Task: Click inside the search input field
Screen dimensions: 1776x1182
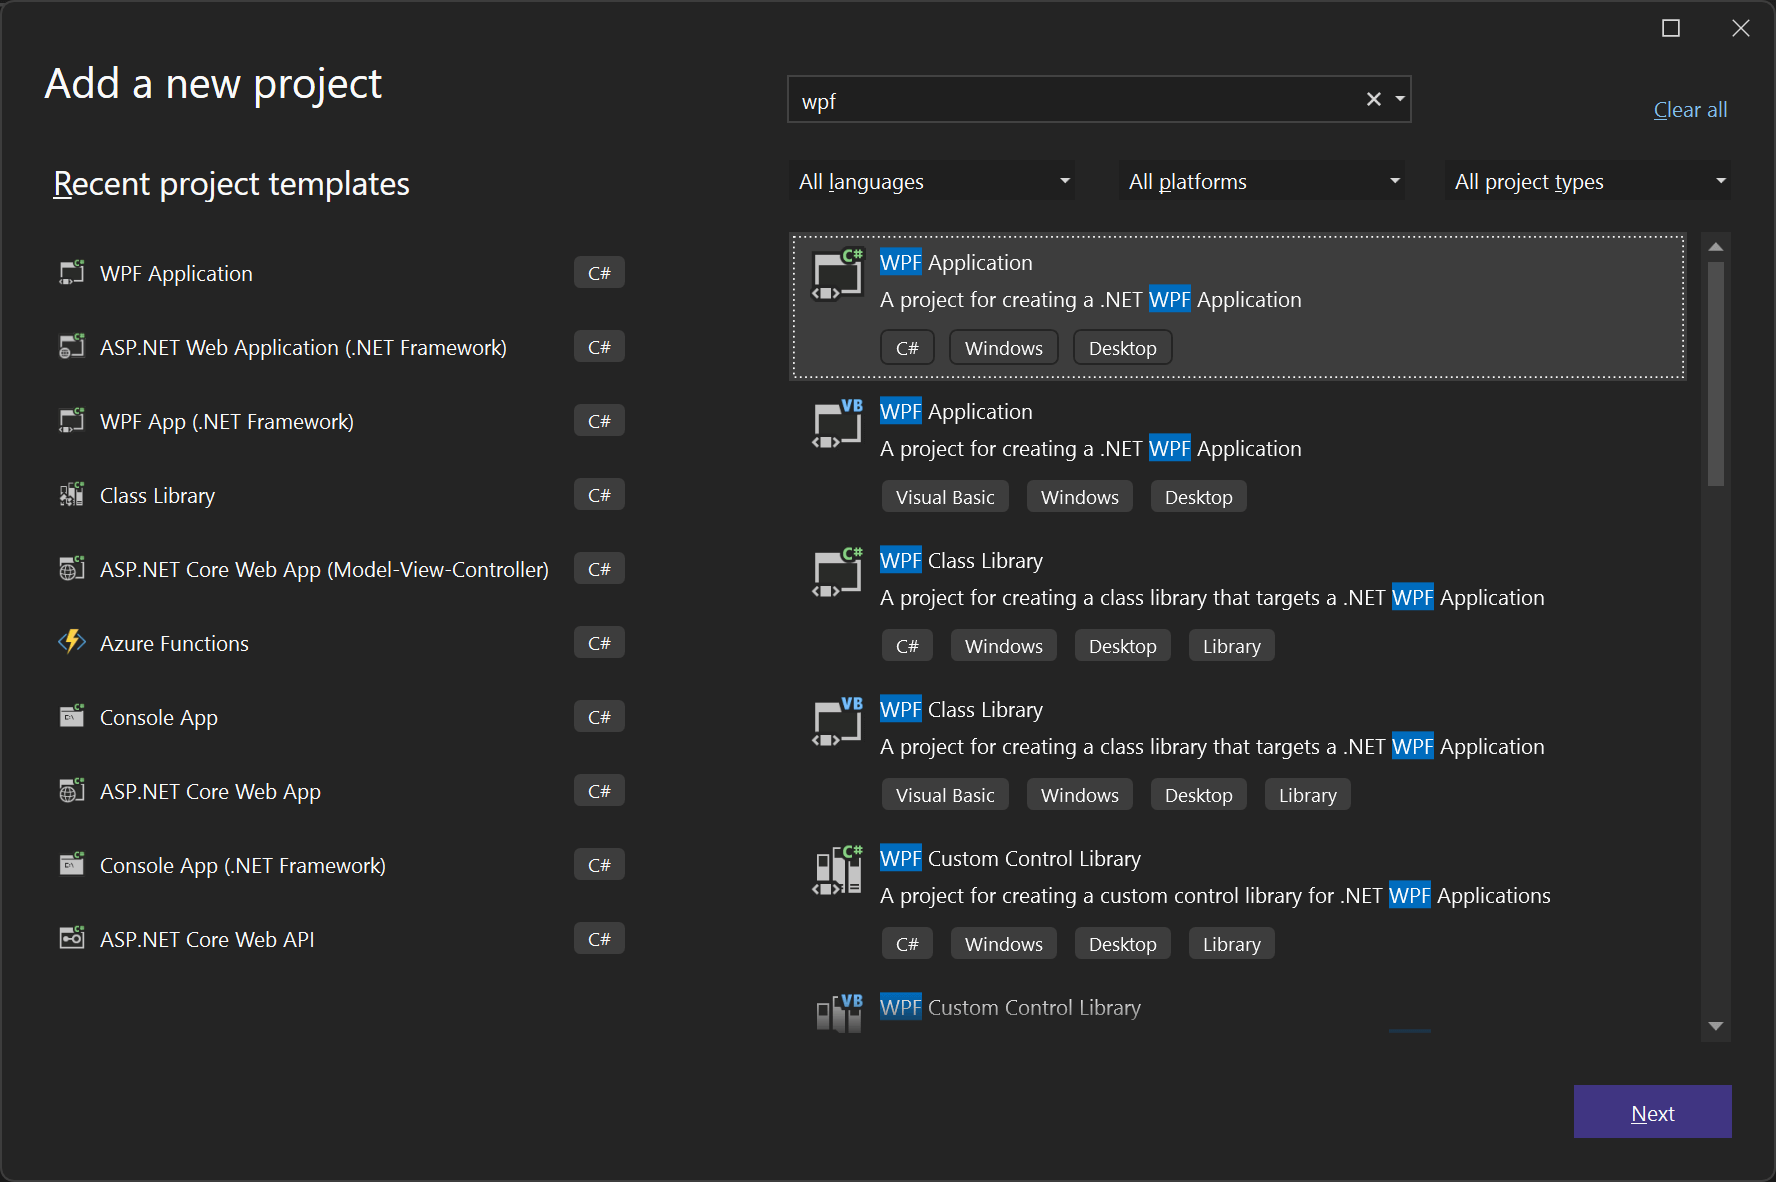Action: tap(1050, 100)
